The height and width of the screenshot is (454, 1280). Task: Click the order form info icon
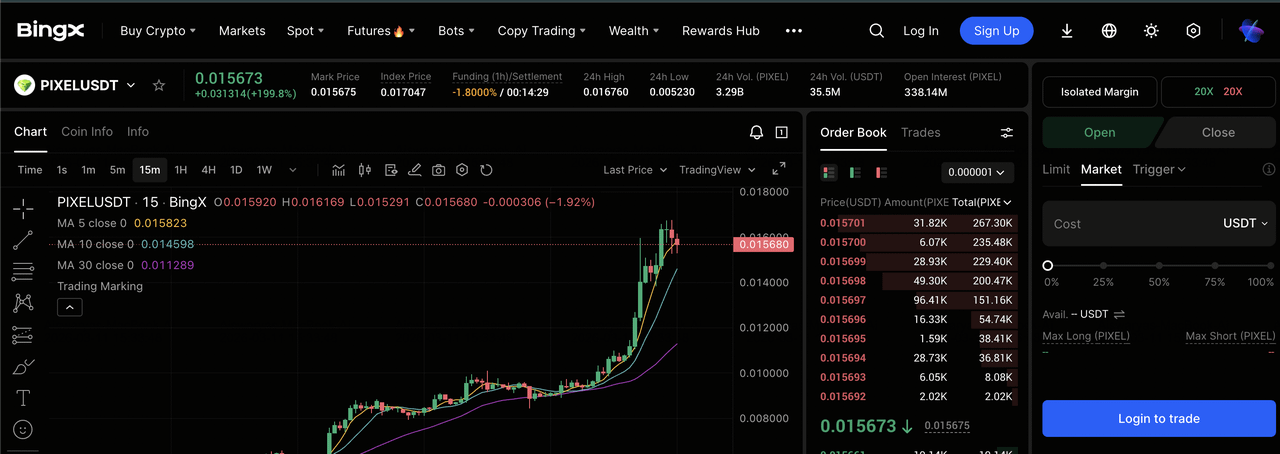pyautogui.click(x=1269, y=169)
